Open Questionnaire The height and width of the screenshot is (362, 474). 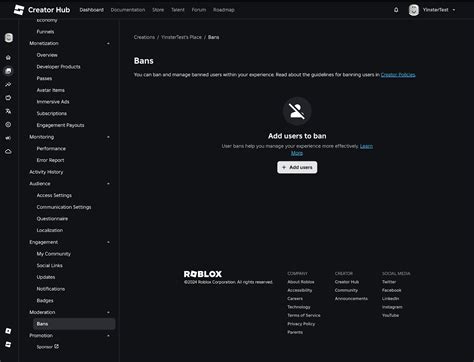click(52, 219)
